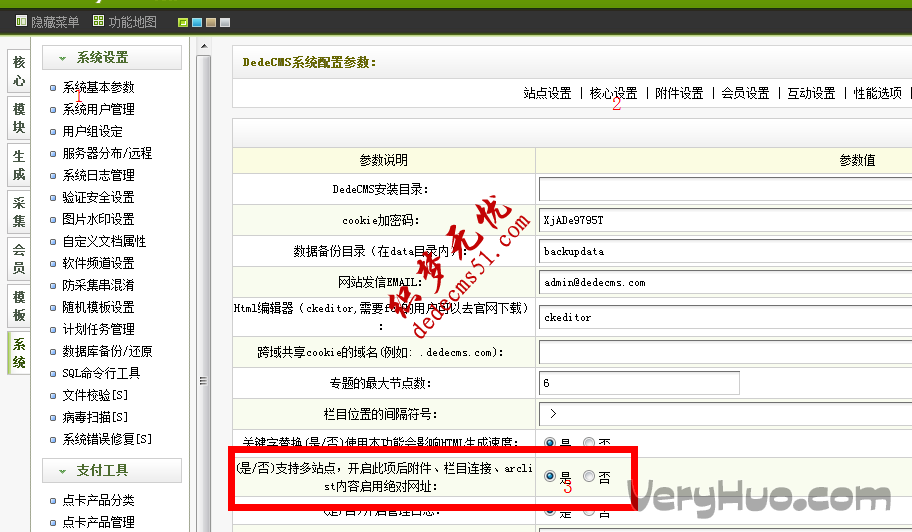This screenshot has height=532, width=912.
Task: Click the 数据备份目录 backupdata field
Action: click(x=725, y=251)
